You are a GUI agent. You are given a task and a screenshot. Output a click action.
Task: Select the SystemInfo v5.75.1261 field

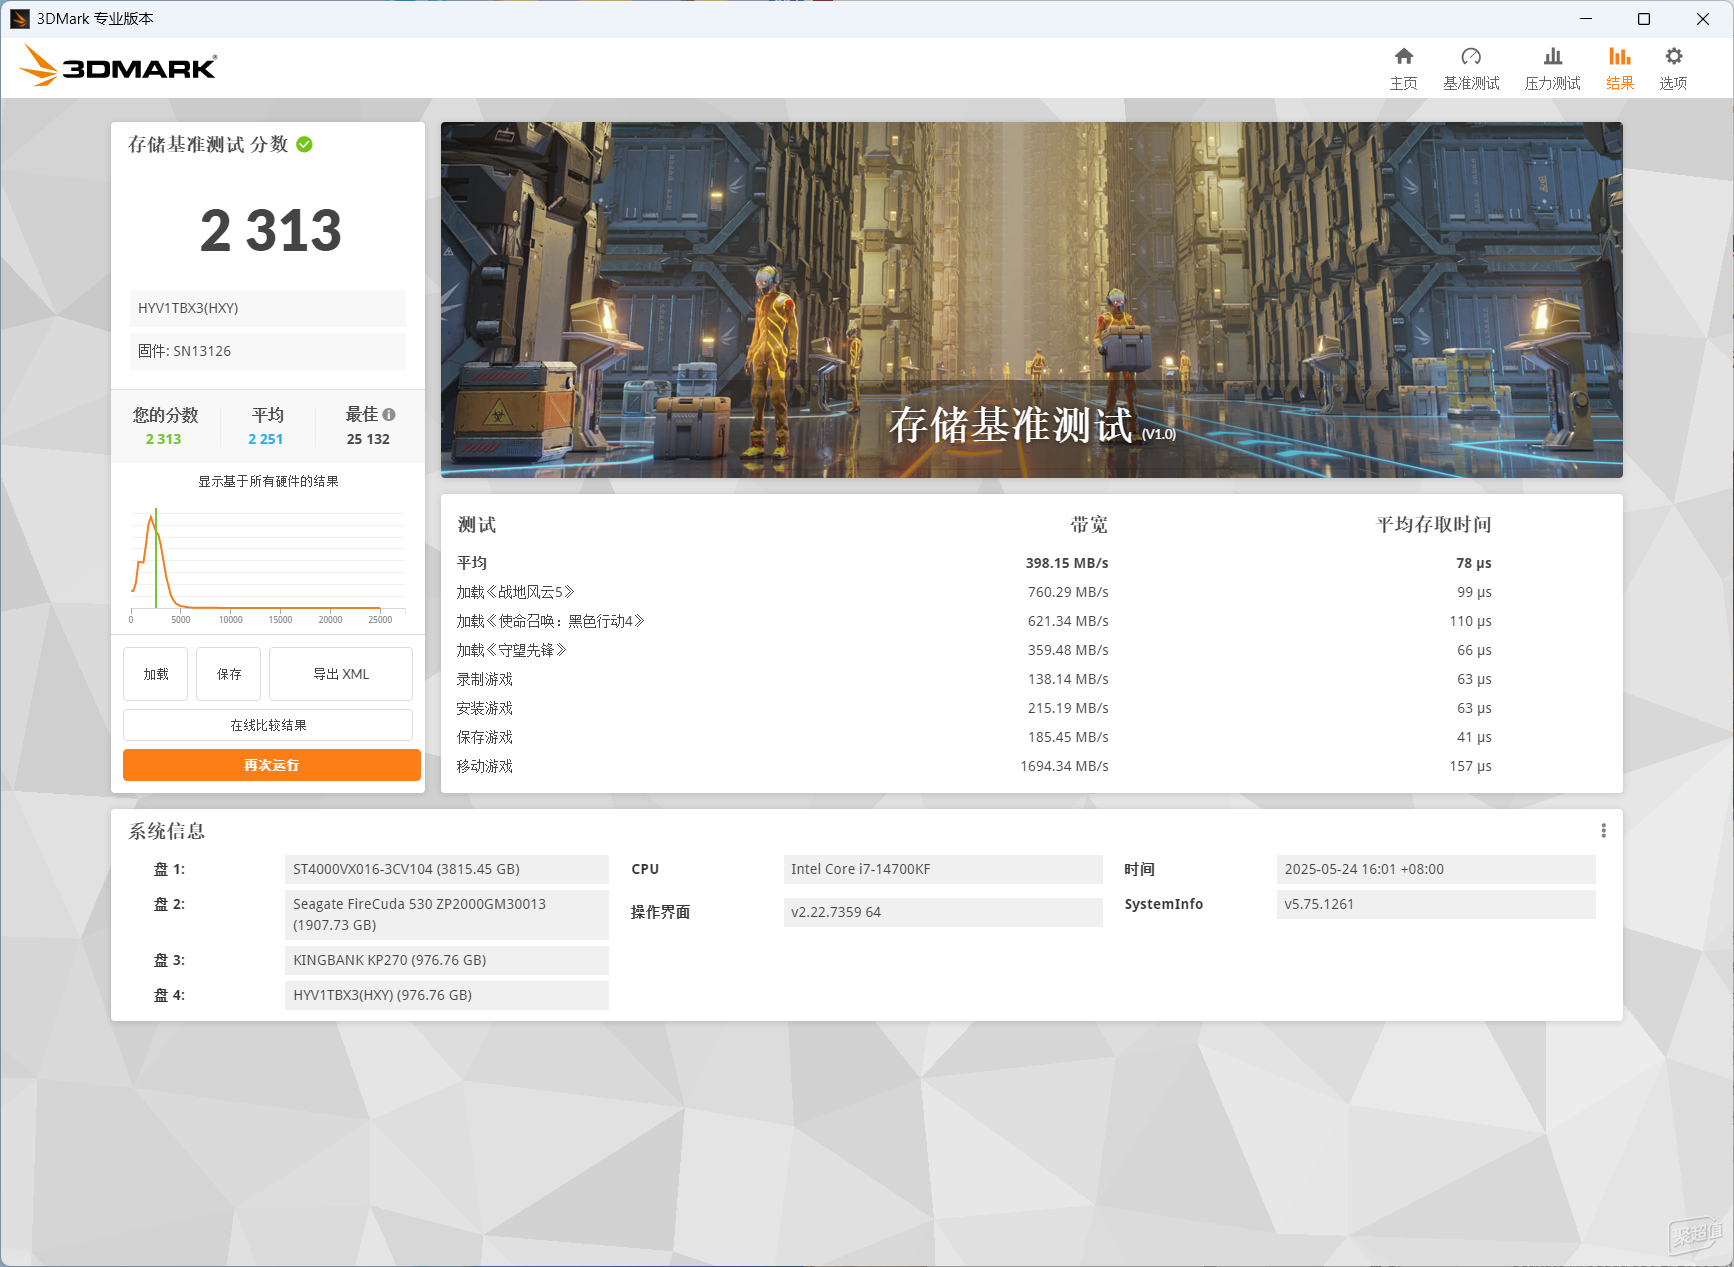point(1436,904)
